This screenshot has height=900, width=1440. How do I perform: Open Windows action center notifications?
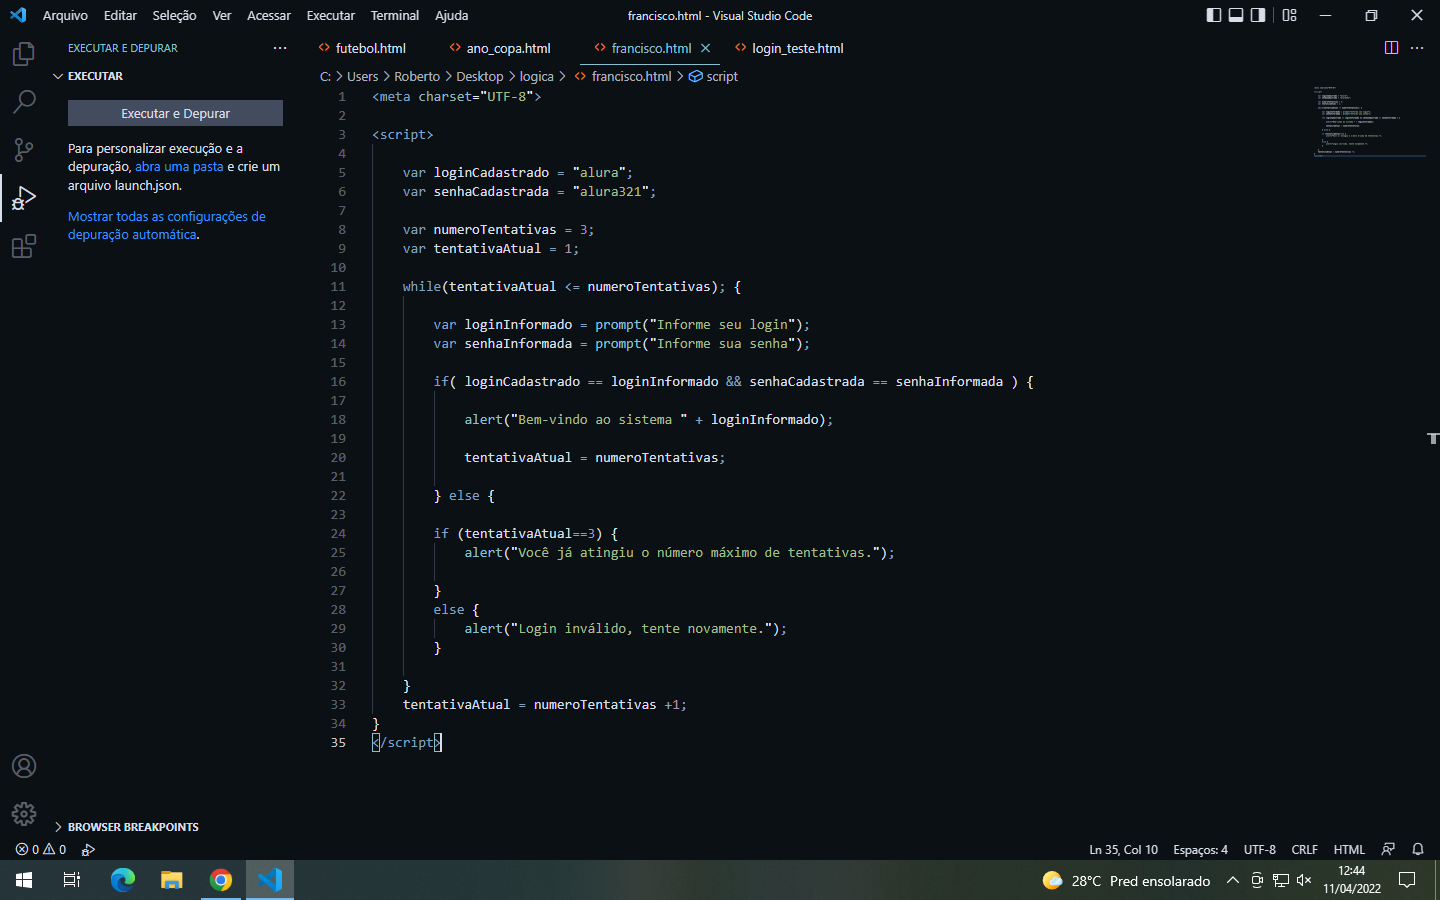point(1407,880)
